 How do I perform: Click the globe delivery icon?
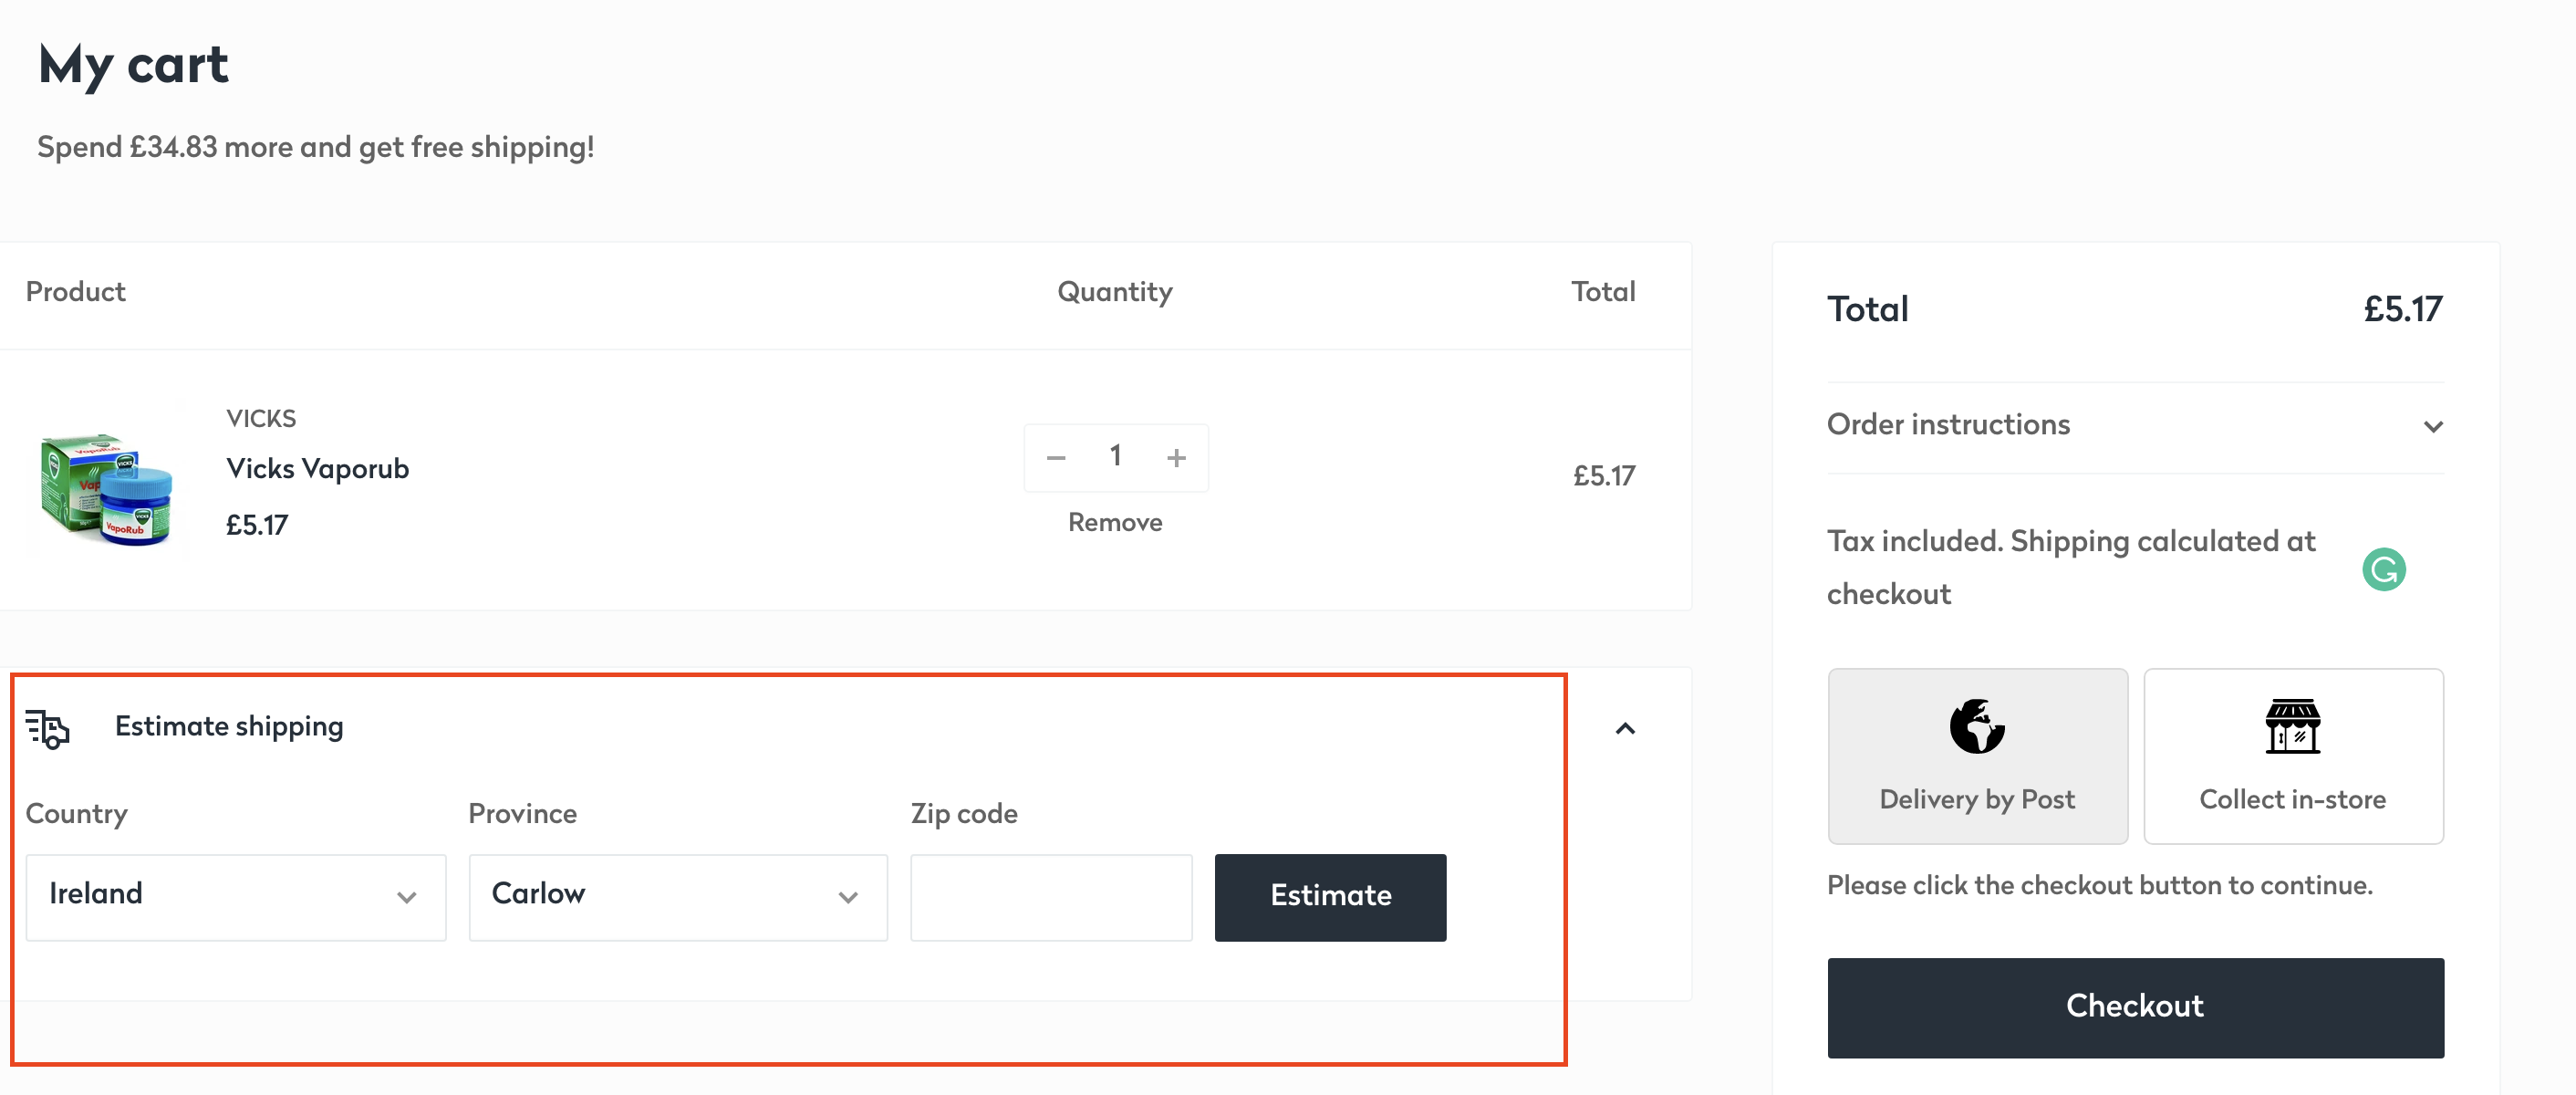click(x=1976, y=726)
